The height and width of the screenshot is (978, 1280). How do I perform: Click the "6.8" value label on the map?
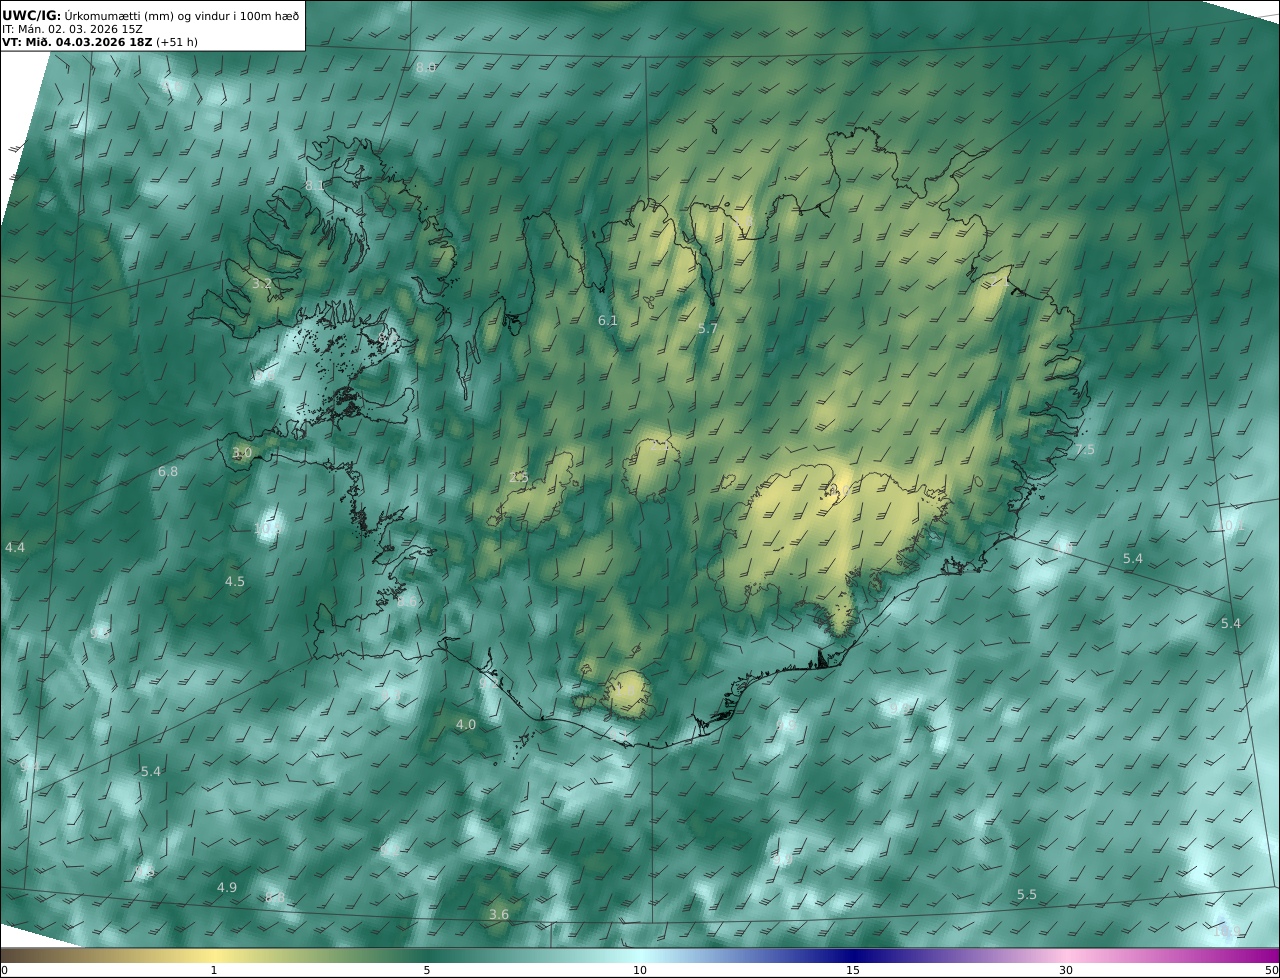point(168,472)
